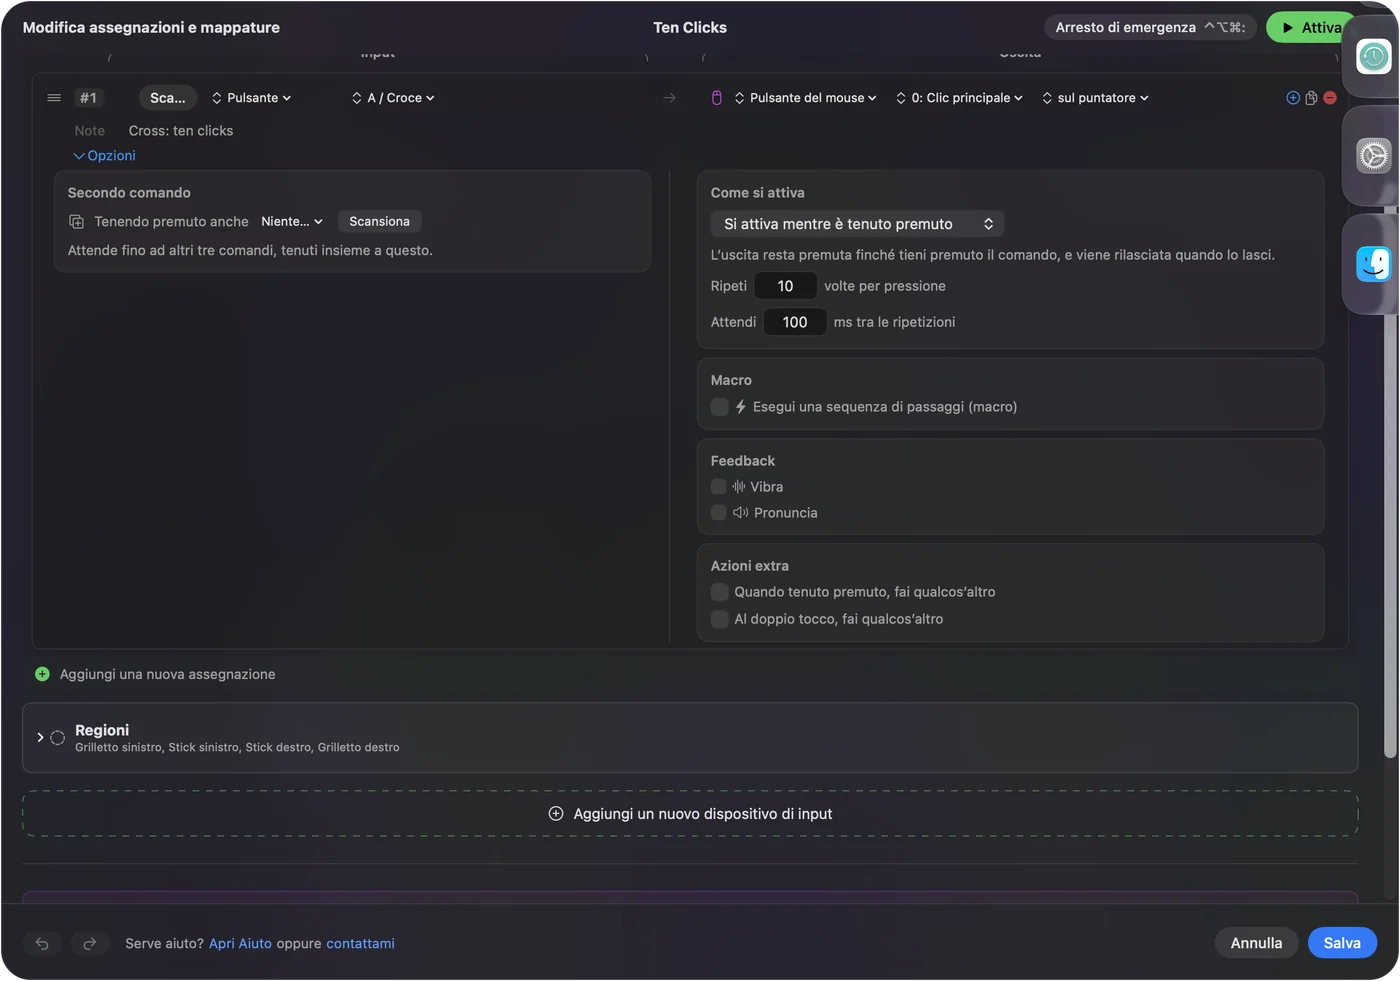
Task: Click the pink mouse icon in the output column
Action: (x=716, y=98)
